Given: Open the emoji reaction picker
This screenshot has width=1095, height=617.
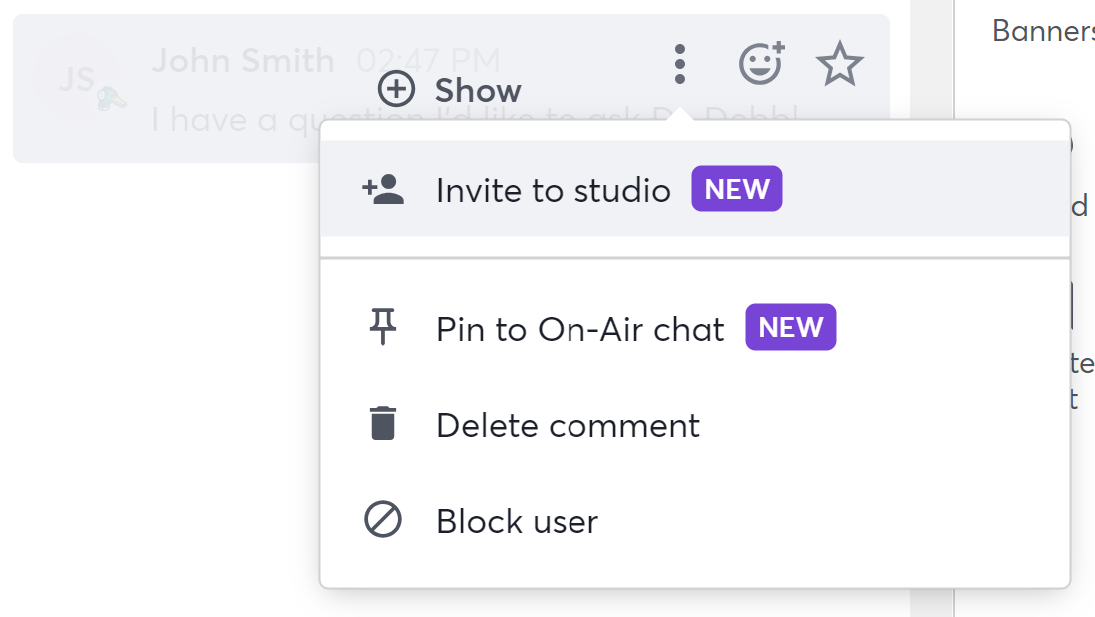Looking at the screenshot, I should point(761,64).
